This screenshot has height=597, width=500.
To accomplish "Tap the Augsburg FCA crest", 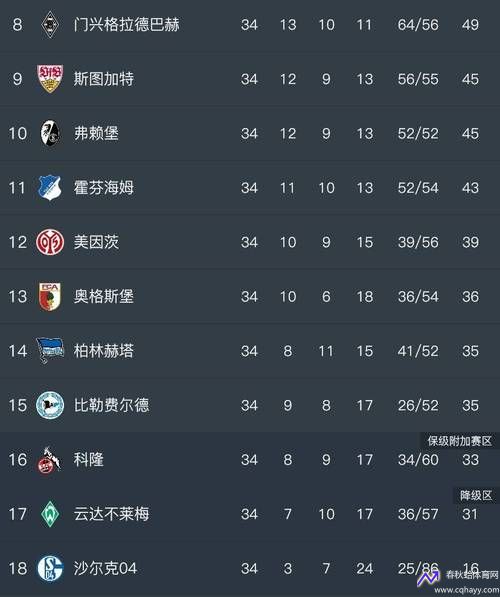I will click(x=50, y=297).
